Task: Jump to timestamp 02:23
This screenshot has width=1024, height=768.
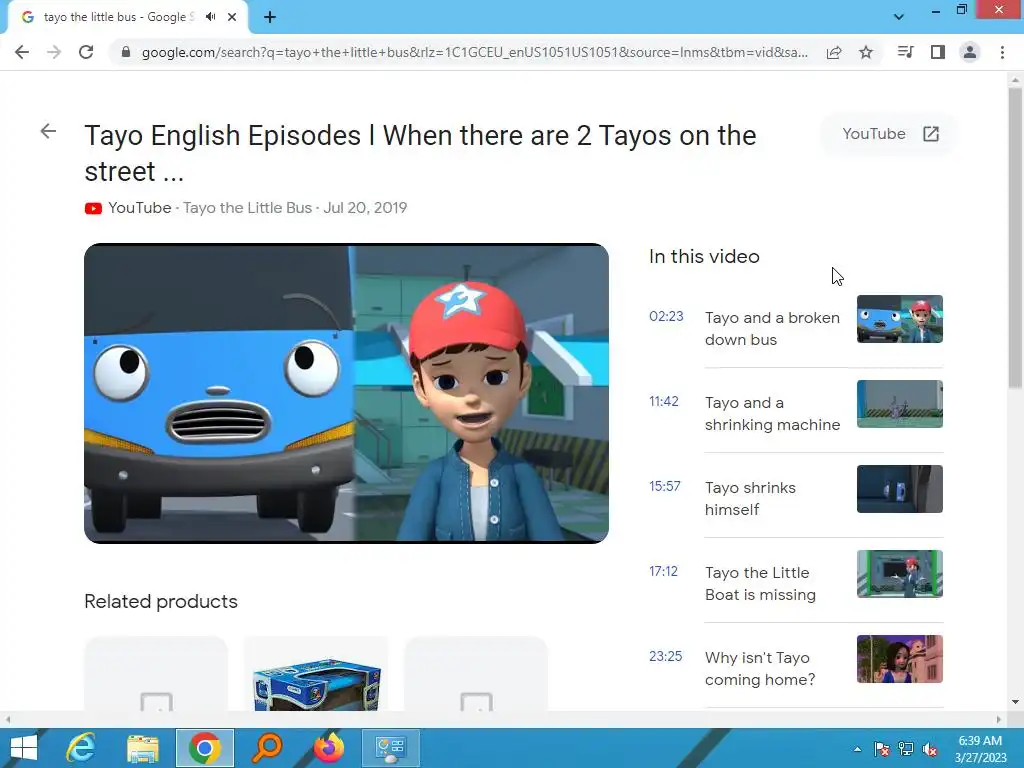Action: click(x=666, y=316)
